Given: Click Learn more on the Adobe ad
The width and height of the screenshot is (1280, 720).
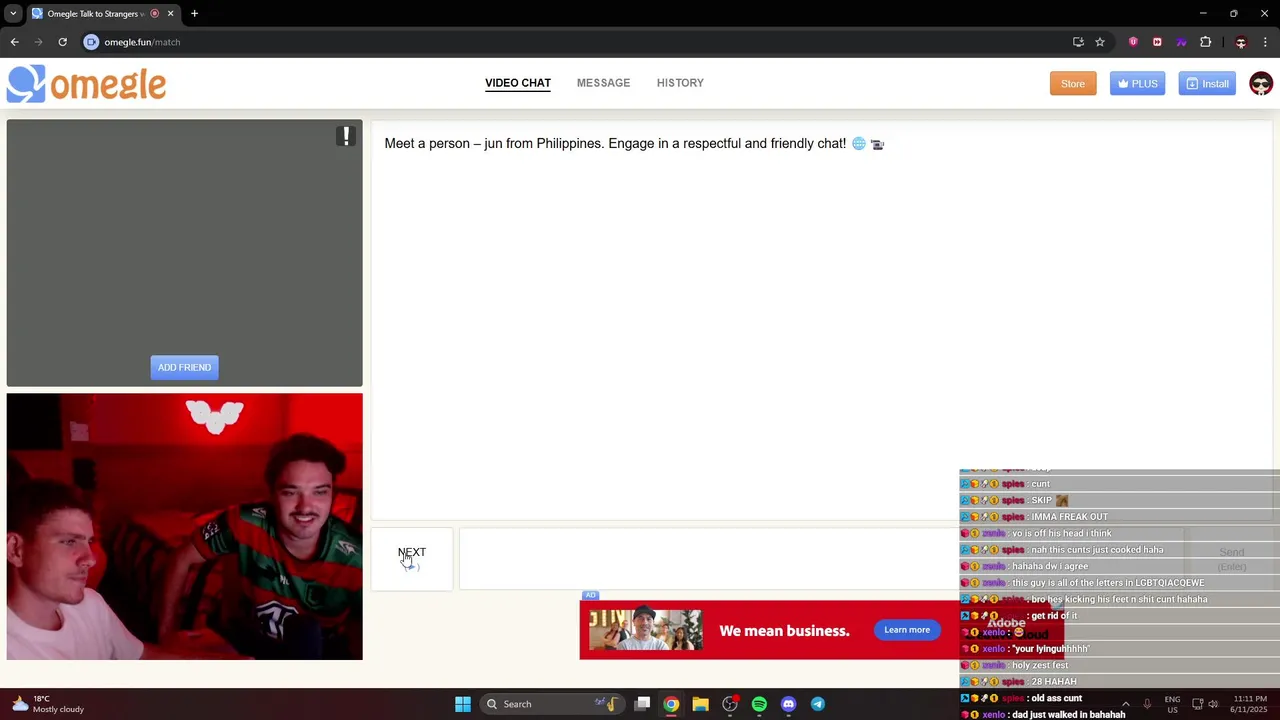Looking at the screenshot, I should (907, 630).
